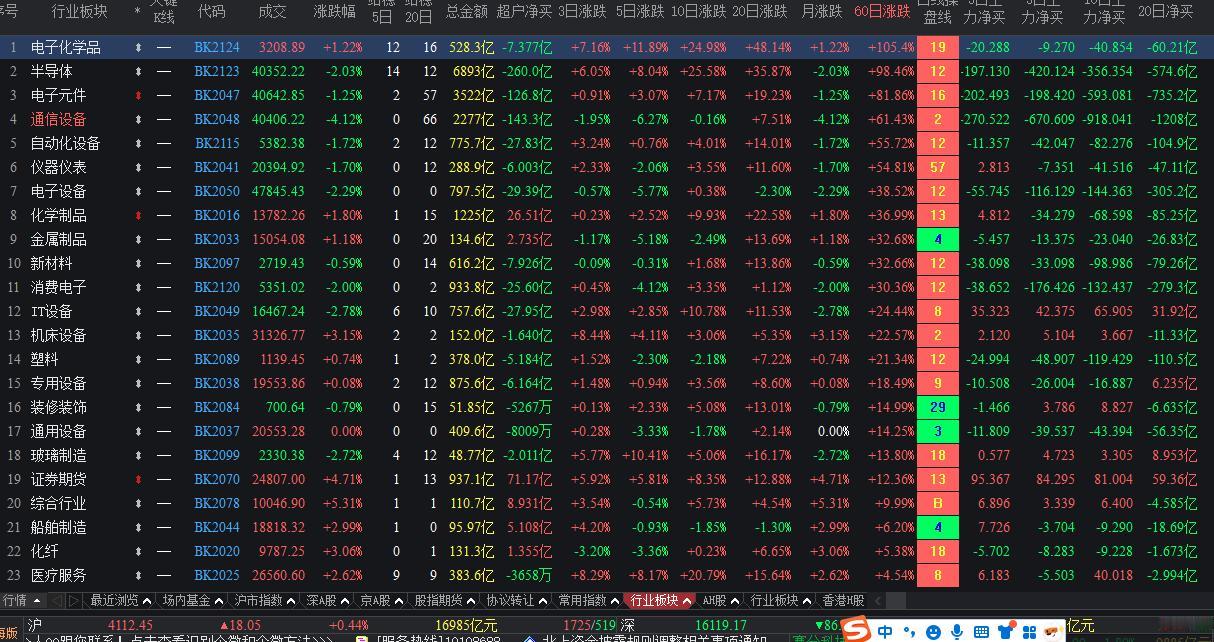The image size is (1214, 642).
Task: Open the dropdown caret of 协议转让 tab
Action: click(543, 601)
